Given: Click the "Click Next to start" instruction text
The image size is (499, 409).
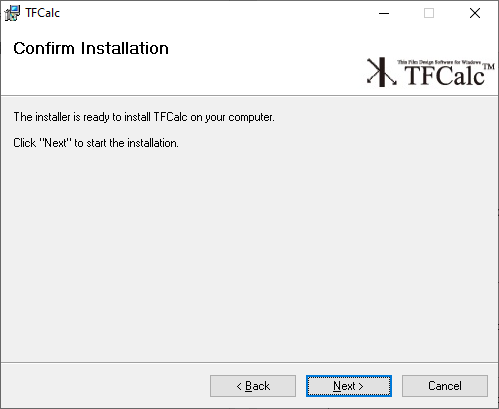Looking at the screenshot, I should pos(96,143).
